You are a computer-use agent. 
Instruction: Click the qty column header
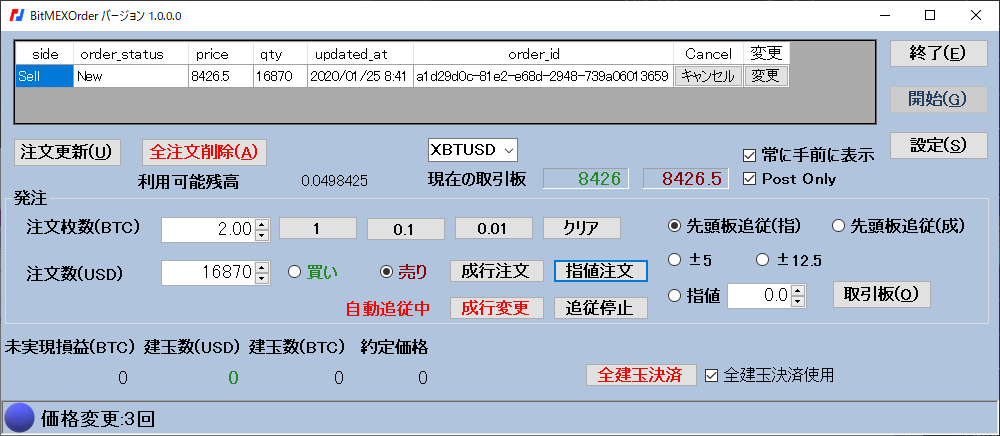click(280, 54)
